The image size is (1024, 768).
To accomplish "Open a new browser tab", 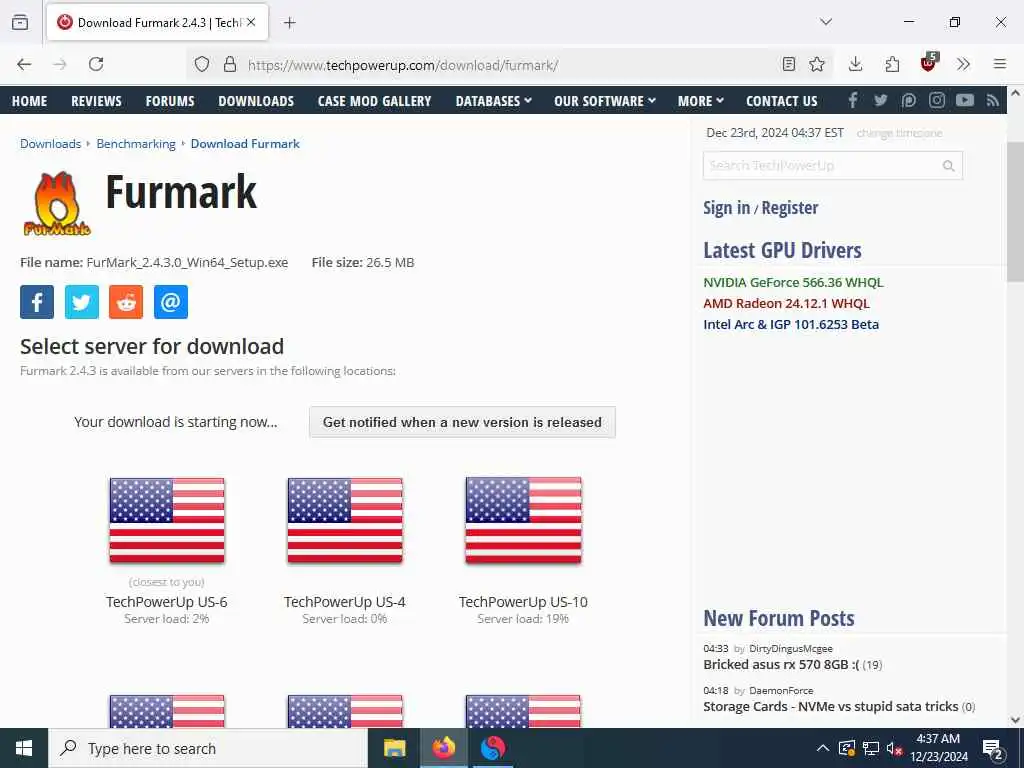I will 289,23.
